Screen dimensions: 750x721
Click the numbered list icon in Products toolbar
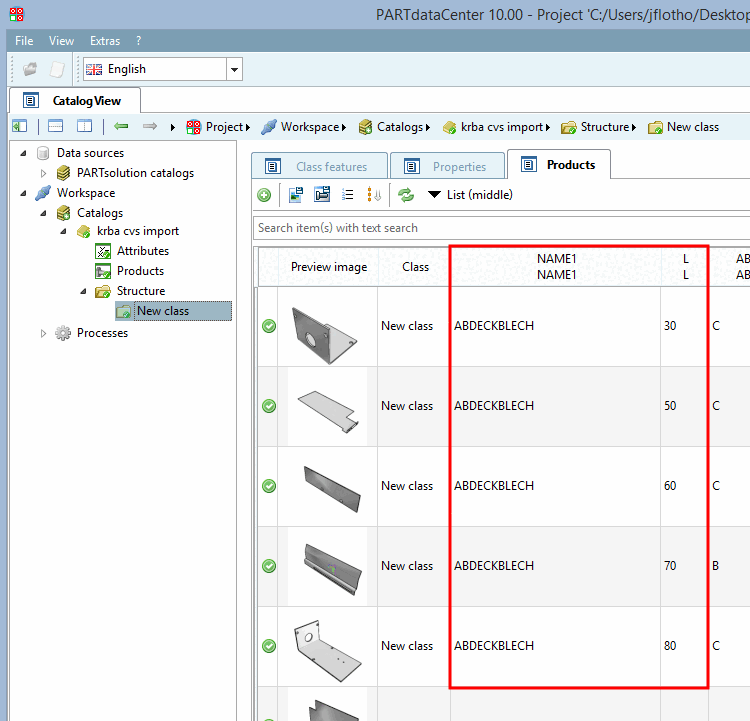click(348, 195)
